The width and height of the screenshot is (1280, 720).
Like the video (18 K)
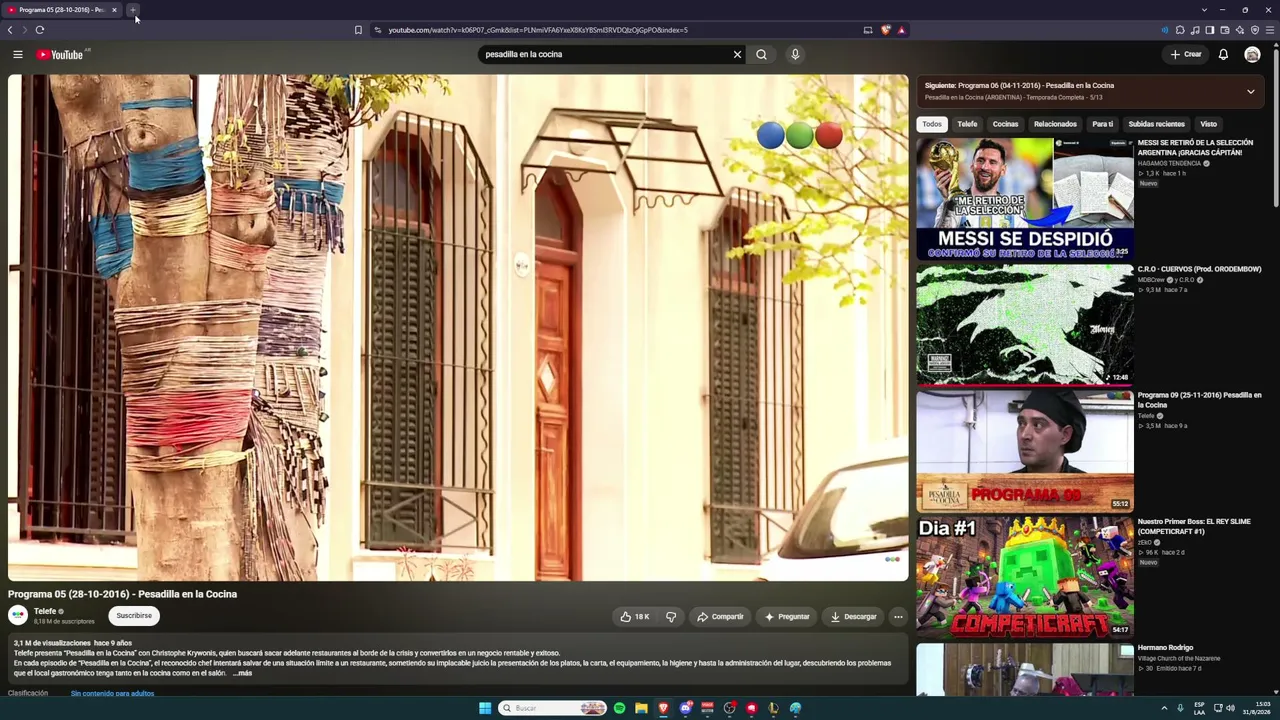coord(634,617)
